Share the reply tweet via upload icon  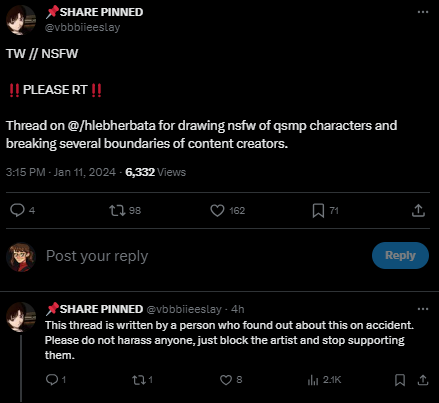point(423,380)
